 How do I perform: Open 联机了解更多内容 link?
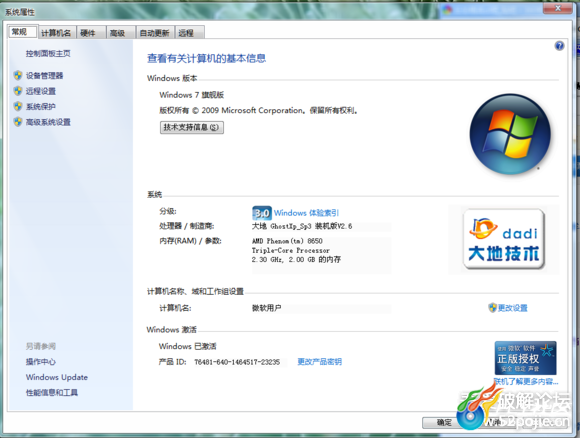(x=526, y=381)
